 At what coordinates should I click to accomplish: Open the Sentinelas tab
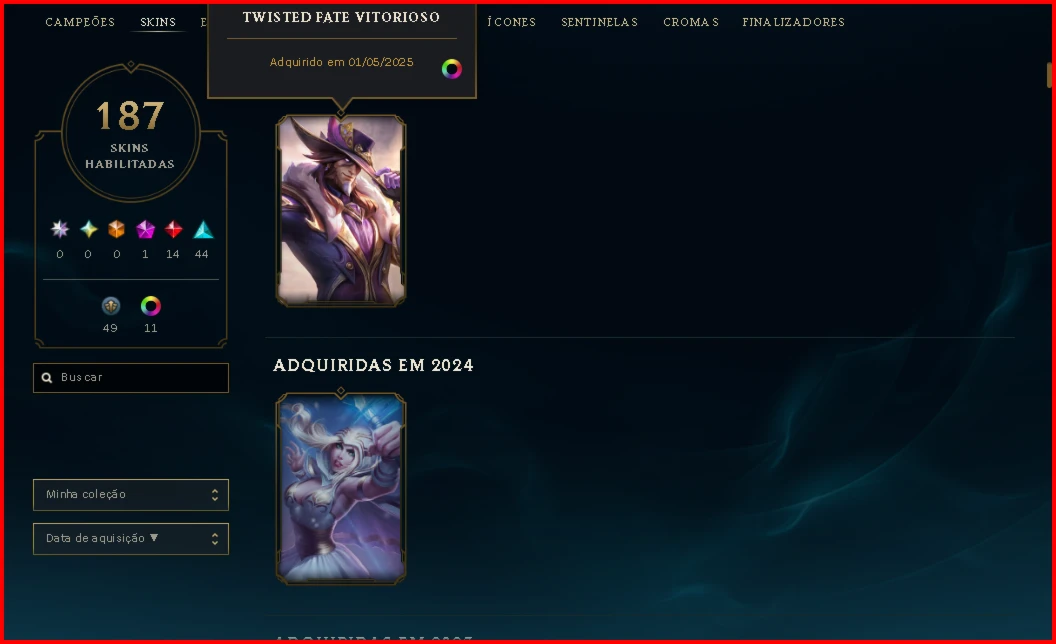click(599, 22)
